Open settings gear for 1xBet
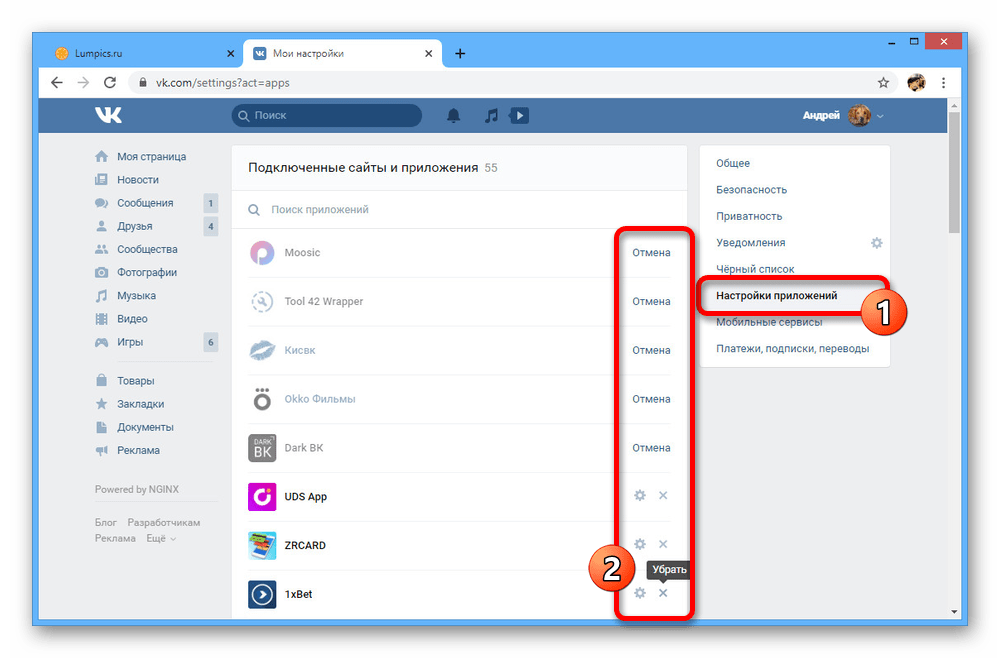1000x658 pixels. (x=640, y=593)
